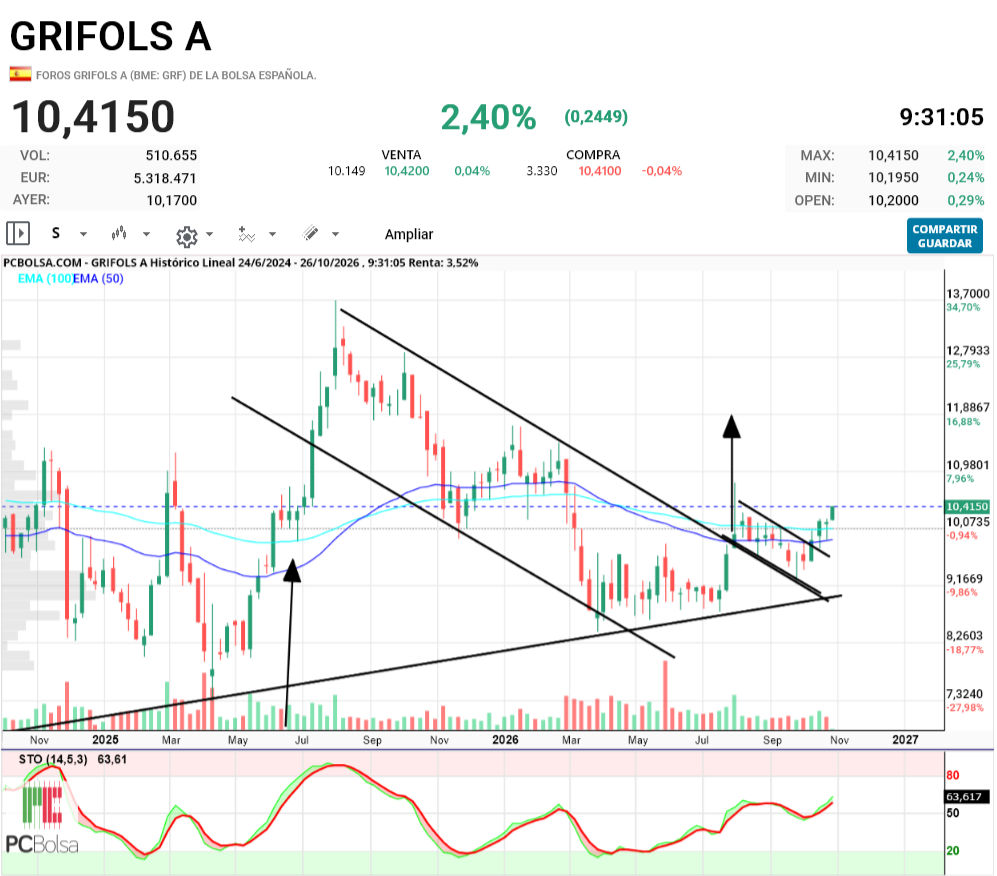Image resolution: width=997 pixels, height=876 pixels.
Task: Click the add indicator icon
Action: point(246,234)
